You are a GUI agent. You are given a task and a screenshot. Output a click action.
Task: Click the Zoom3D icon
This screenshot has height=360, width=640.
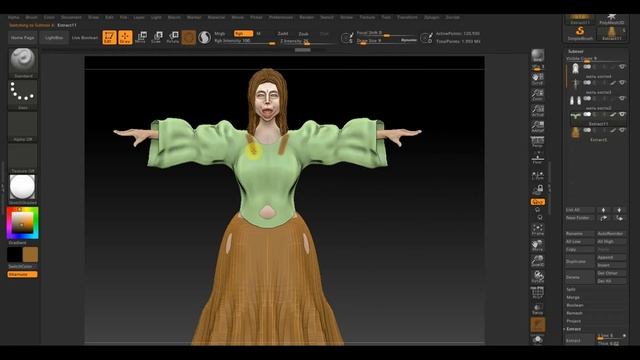[x=538, y=261]
